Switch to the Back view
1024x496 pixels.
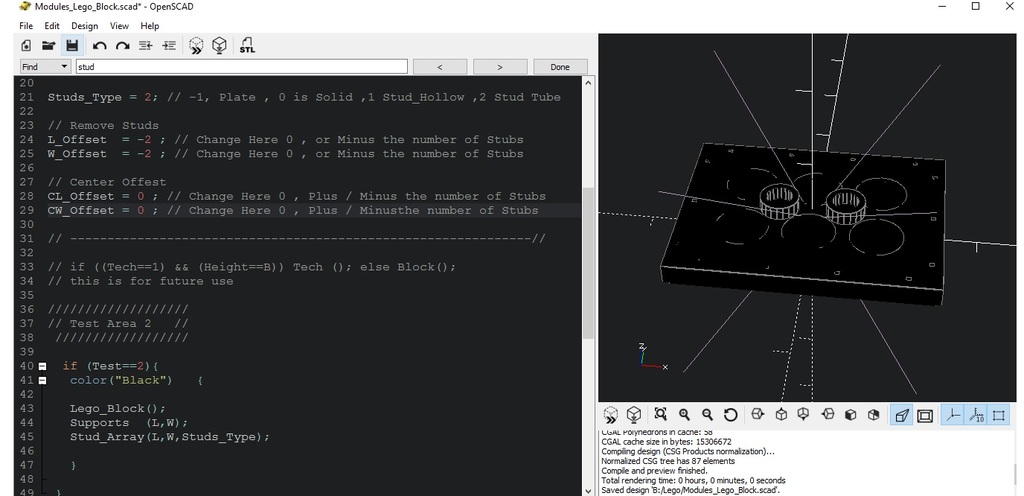click(x=874, y=414)
